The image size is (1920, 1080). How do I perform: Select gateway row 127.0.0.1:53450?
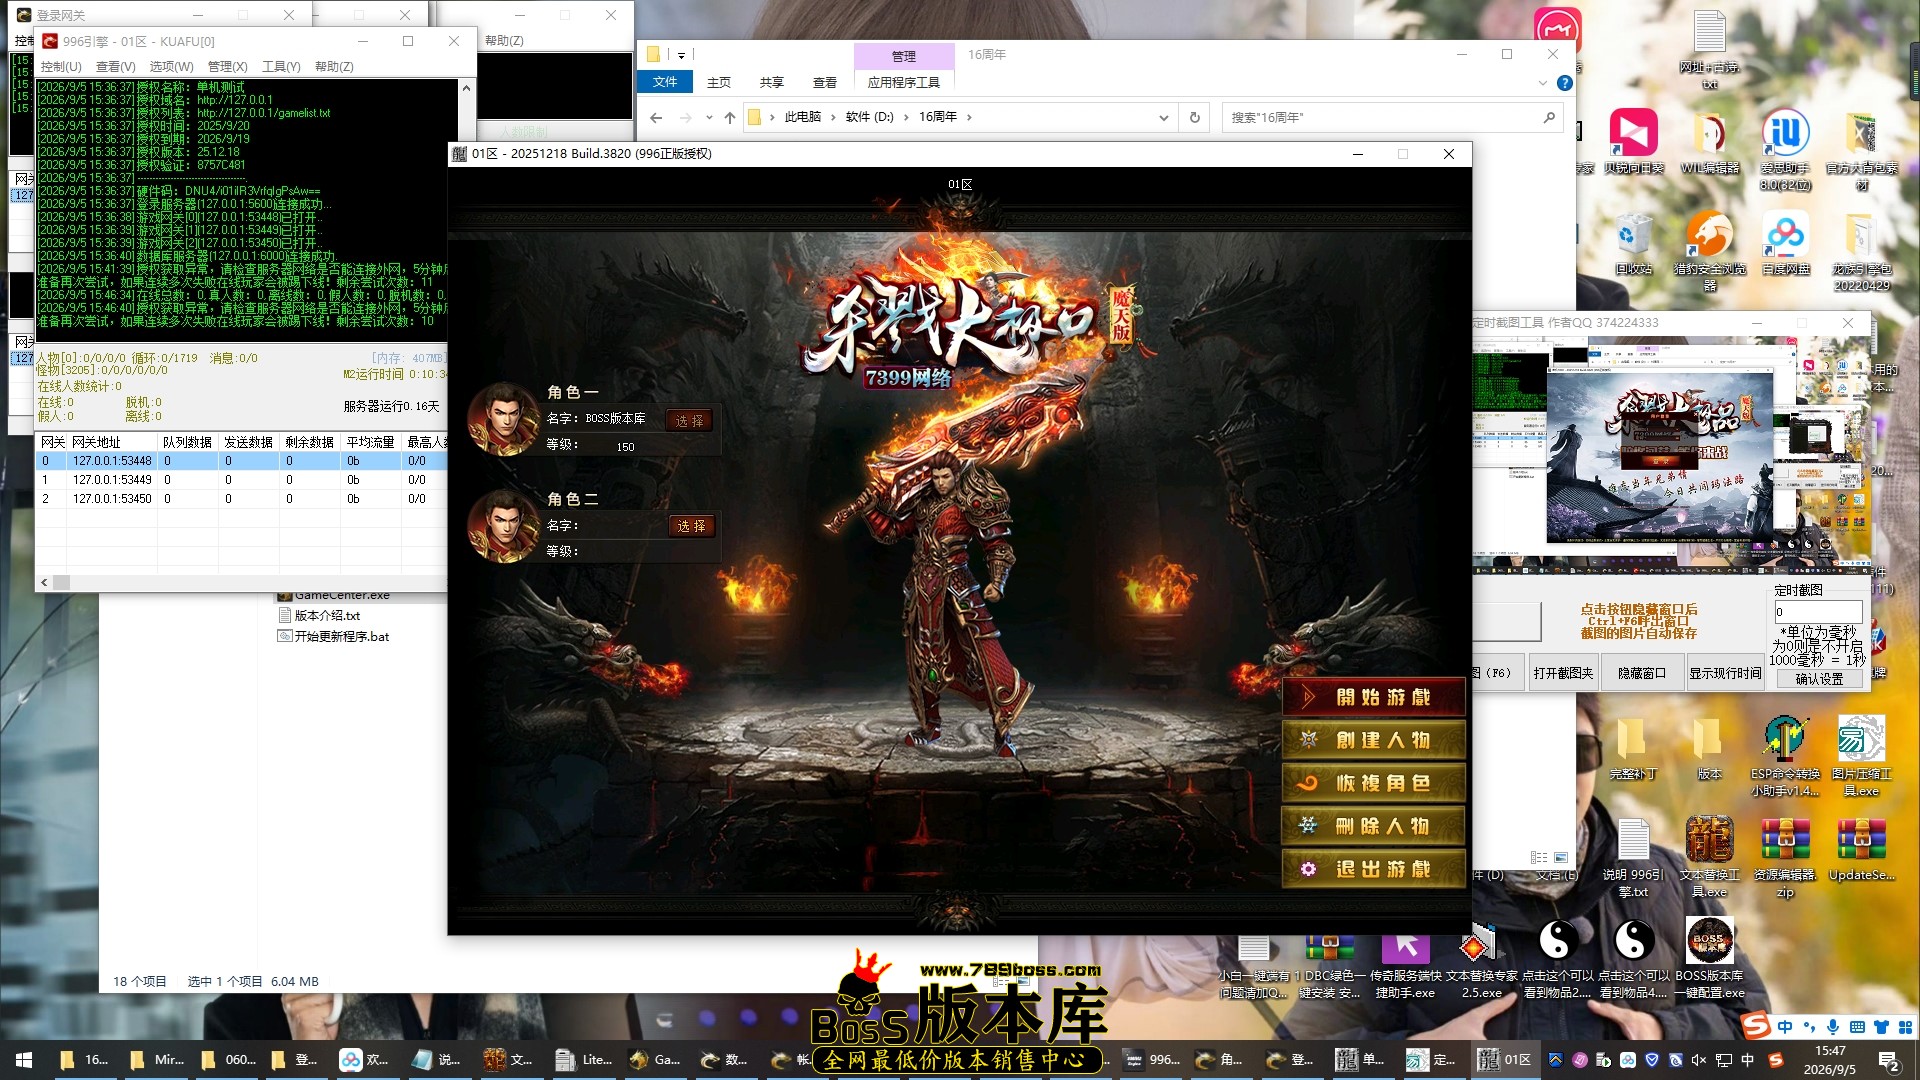tap(241, 499)
